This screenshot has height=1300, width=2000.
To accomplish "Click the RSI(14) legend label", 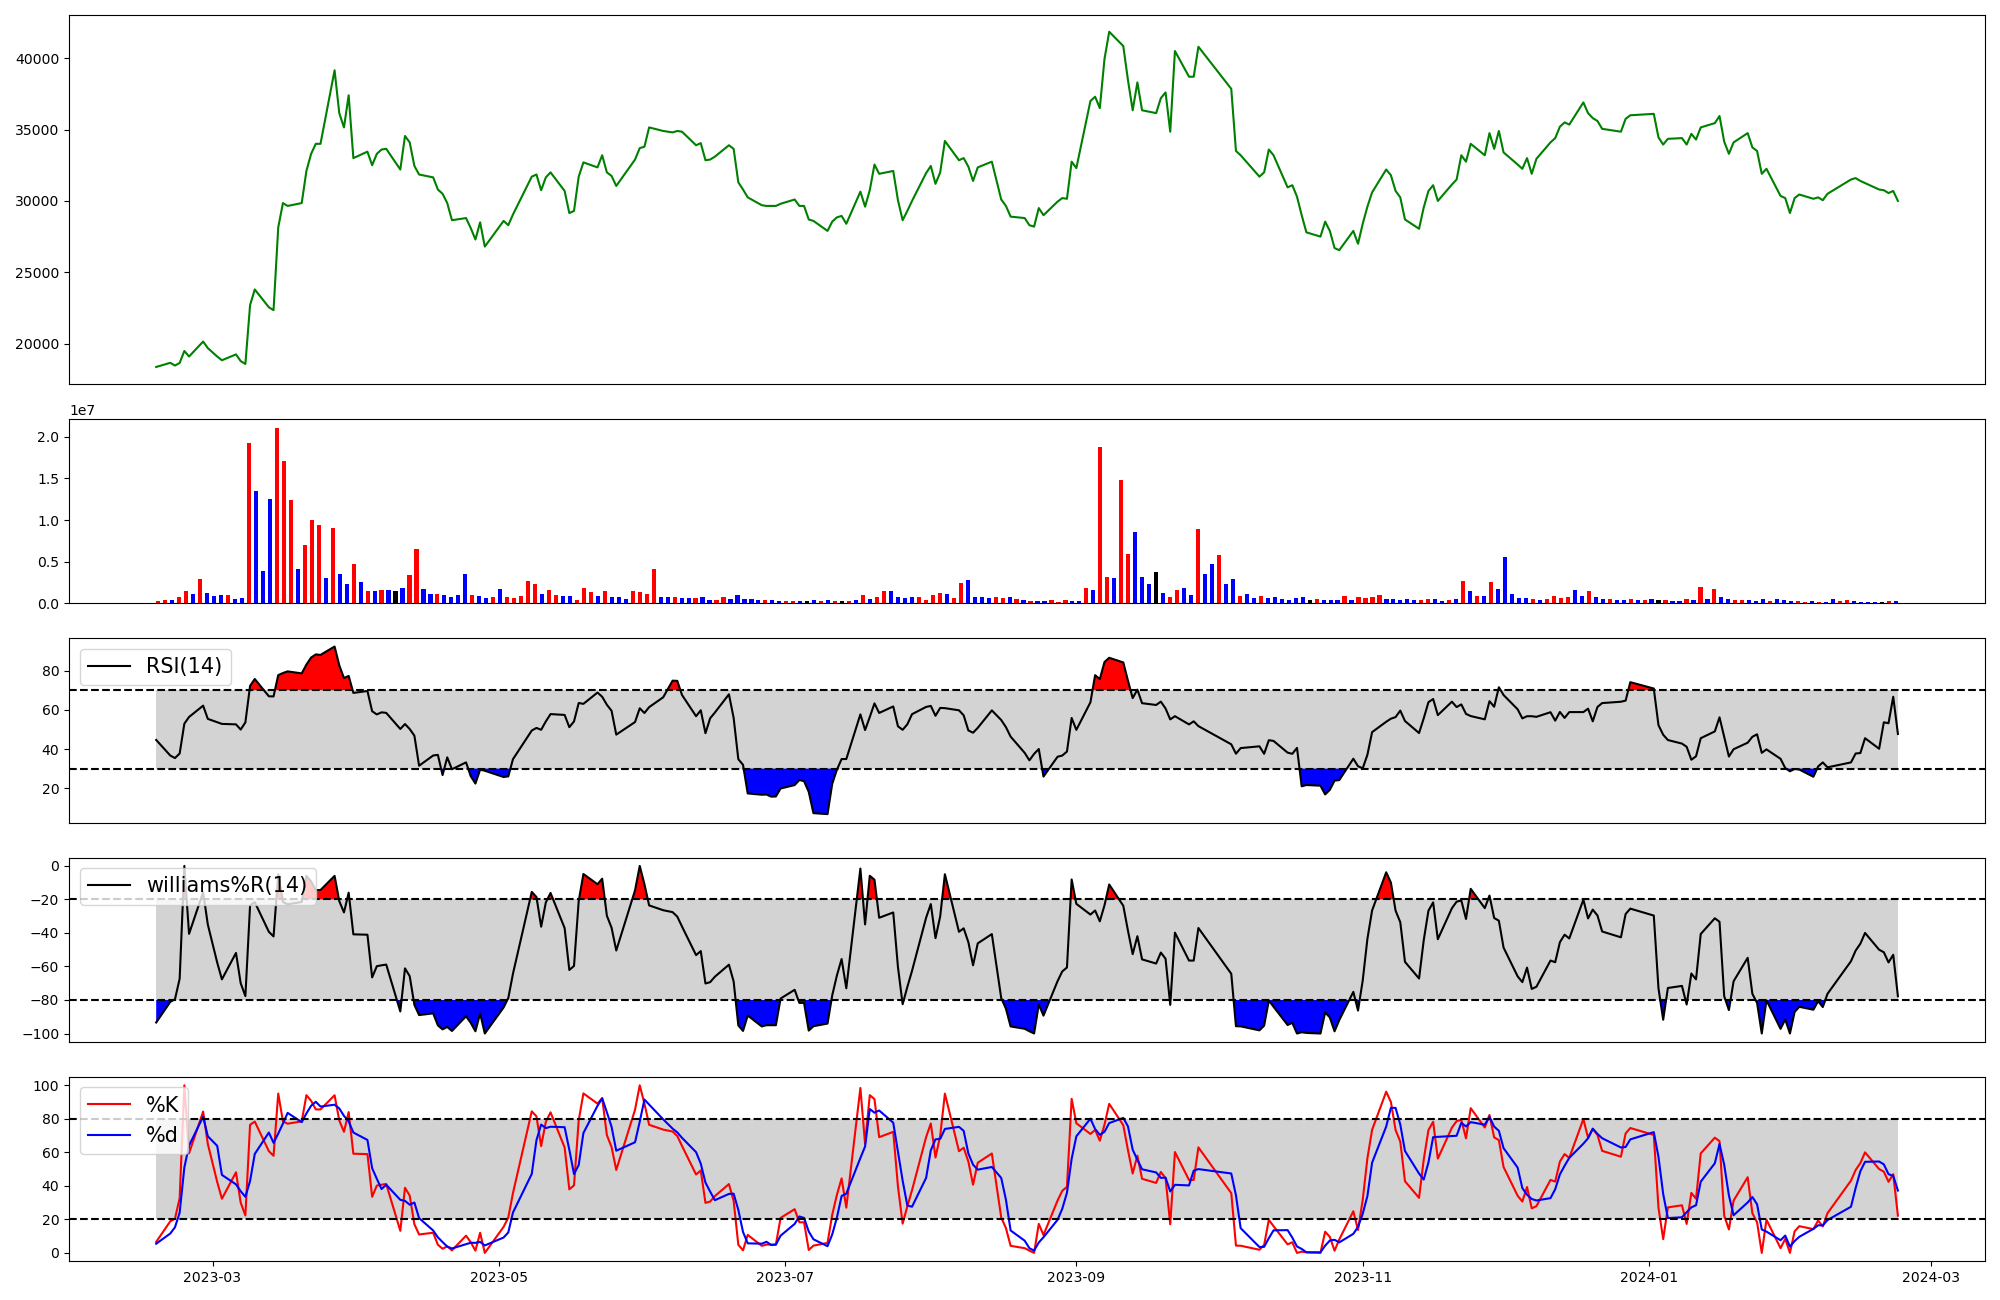I will (x=184, y=666).
